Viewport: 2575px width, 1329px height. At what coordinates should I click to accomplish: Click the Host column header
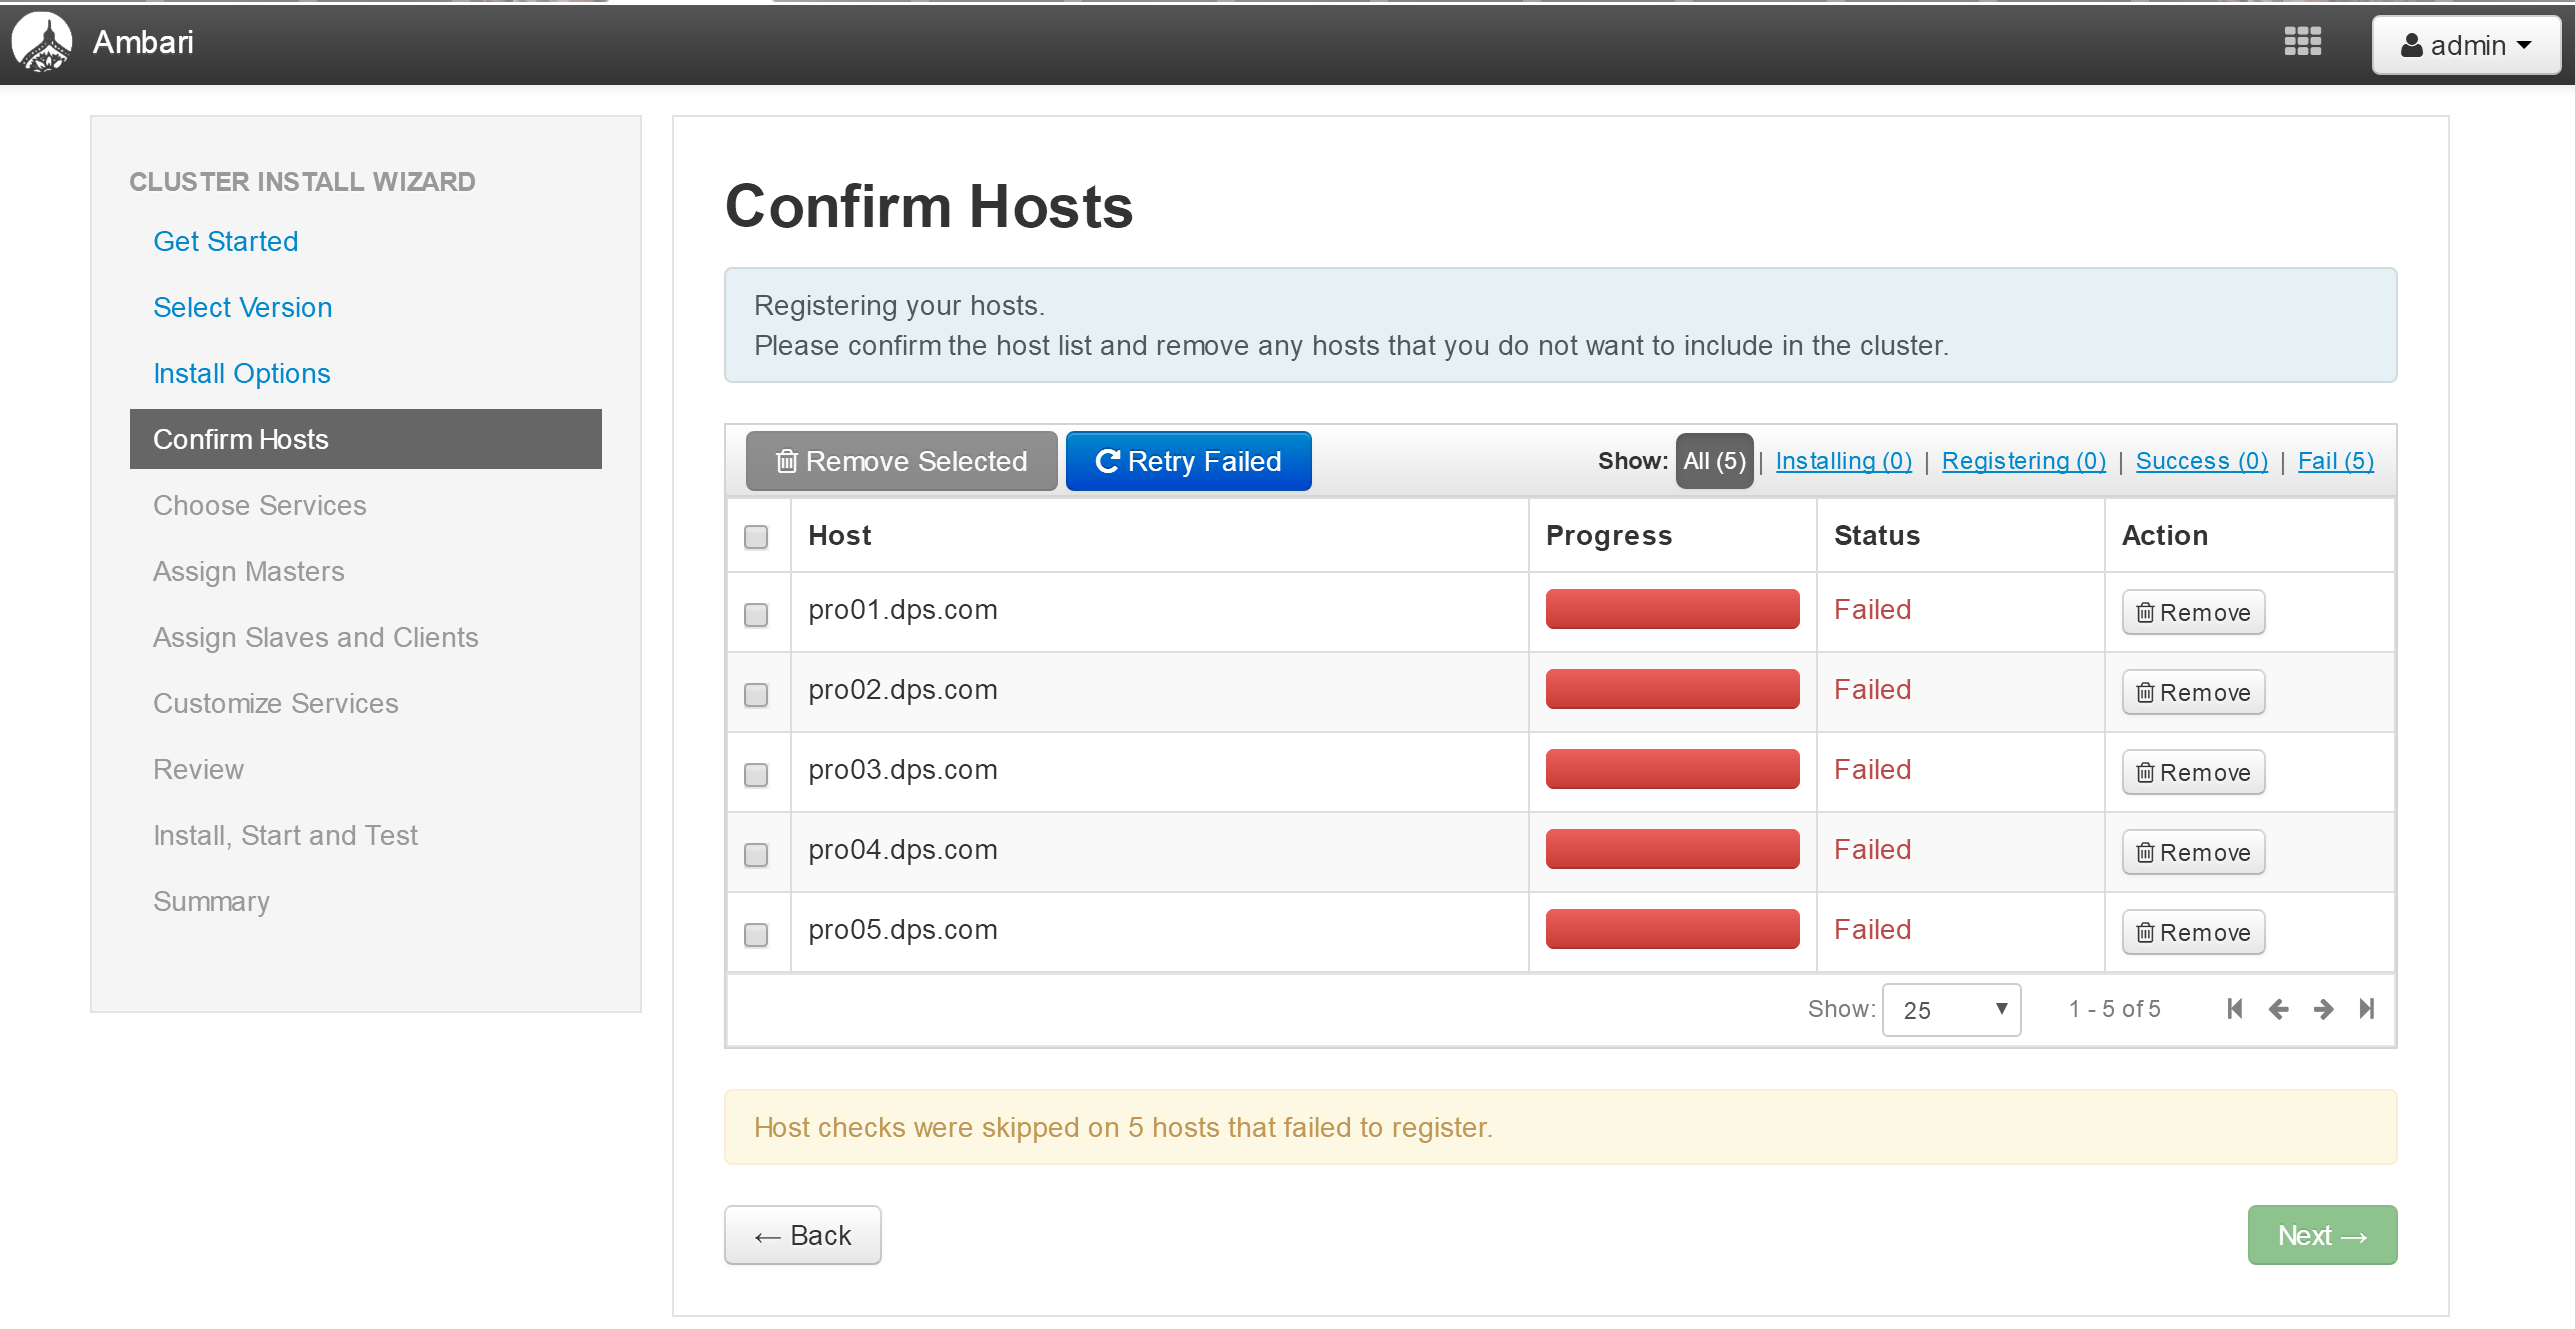coord(840,535)
